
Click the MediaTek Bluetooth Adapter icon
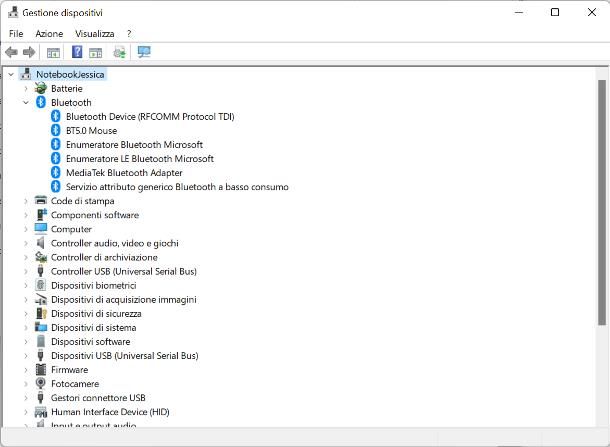56,172
